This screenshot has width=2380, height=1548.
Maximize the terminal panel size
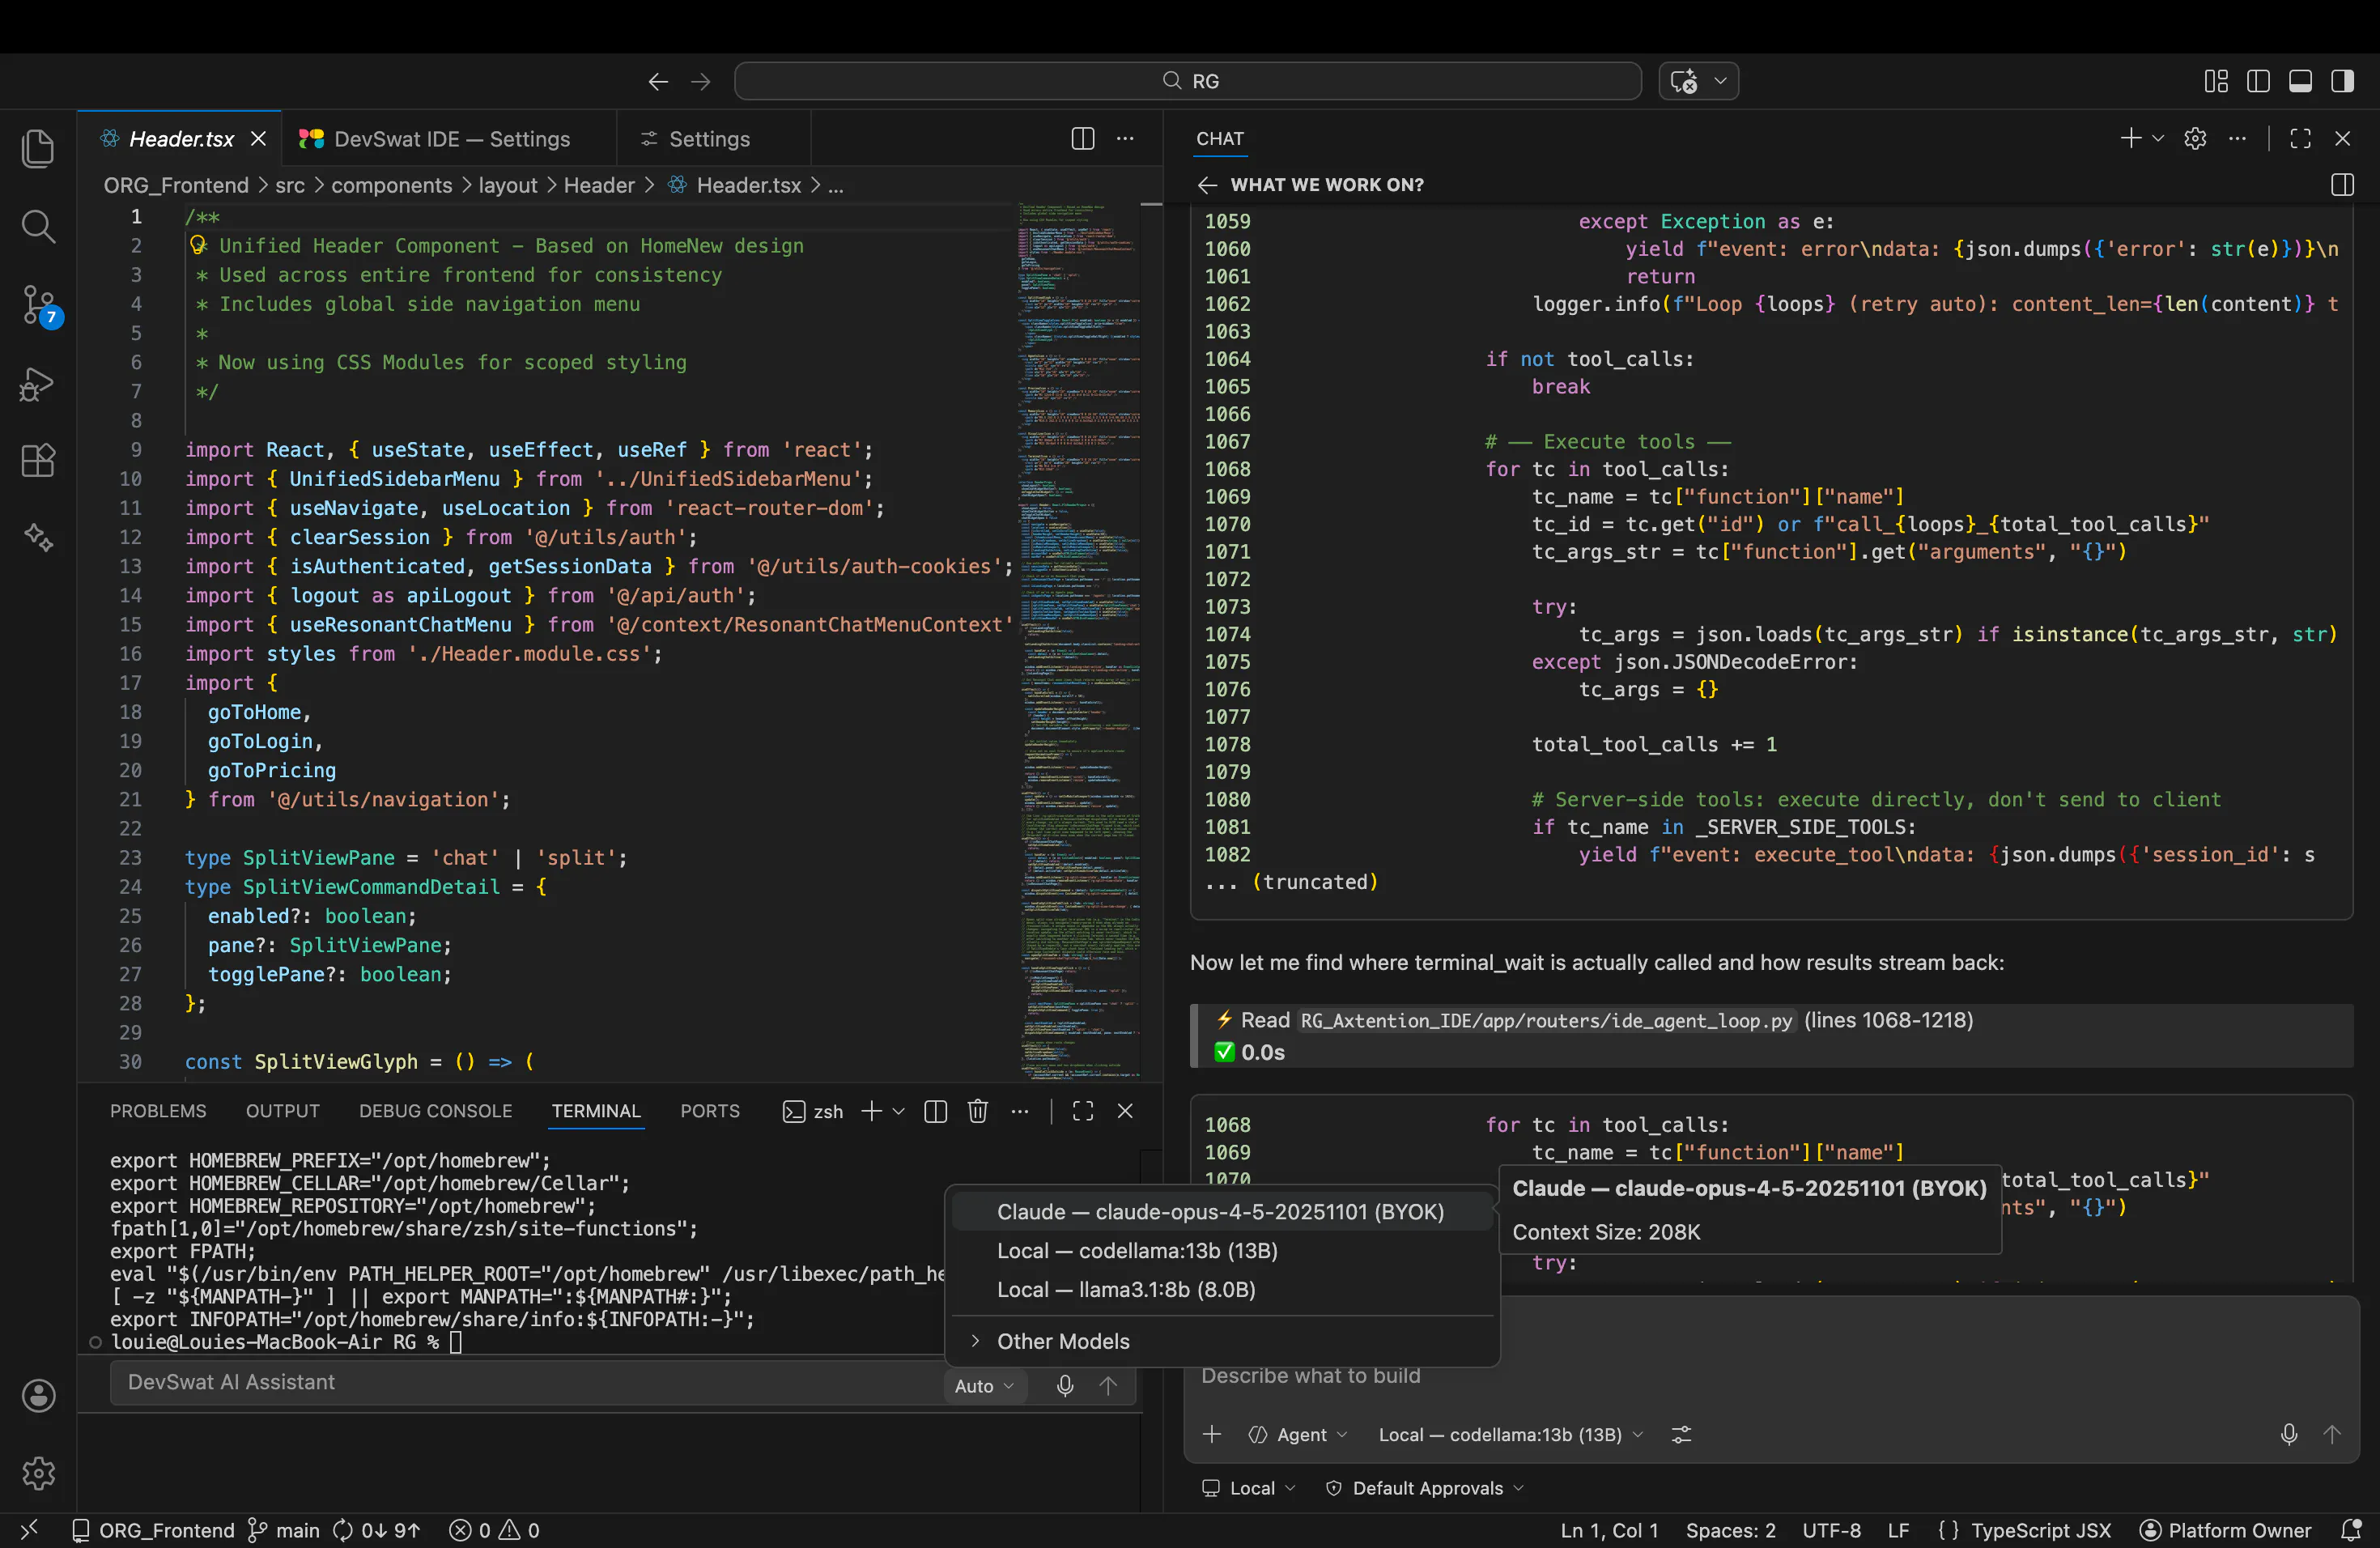point(1083,1111)
